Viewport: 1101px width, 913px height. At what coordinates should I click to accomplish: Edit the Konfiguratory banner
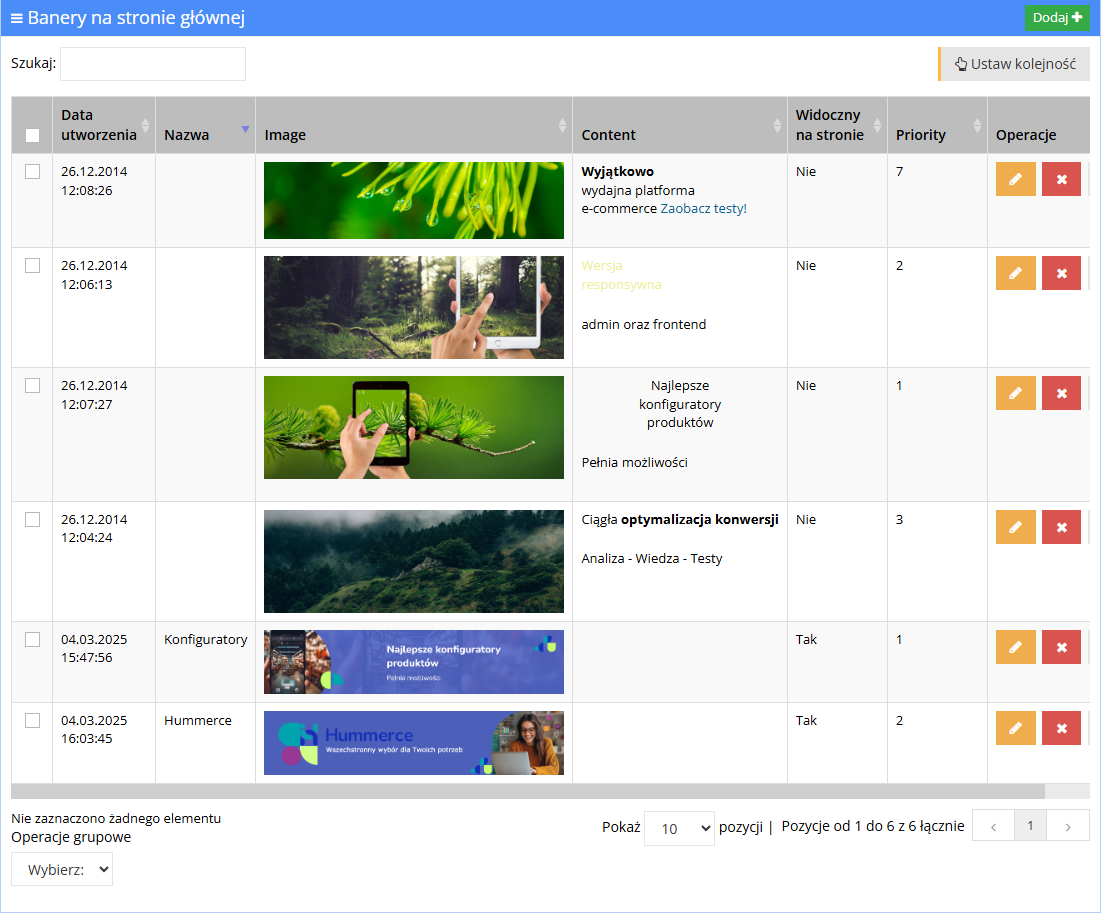point(1015,648)
